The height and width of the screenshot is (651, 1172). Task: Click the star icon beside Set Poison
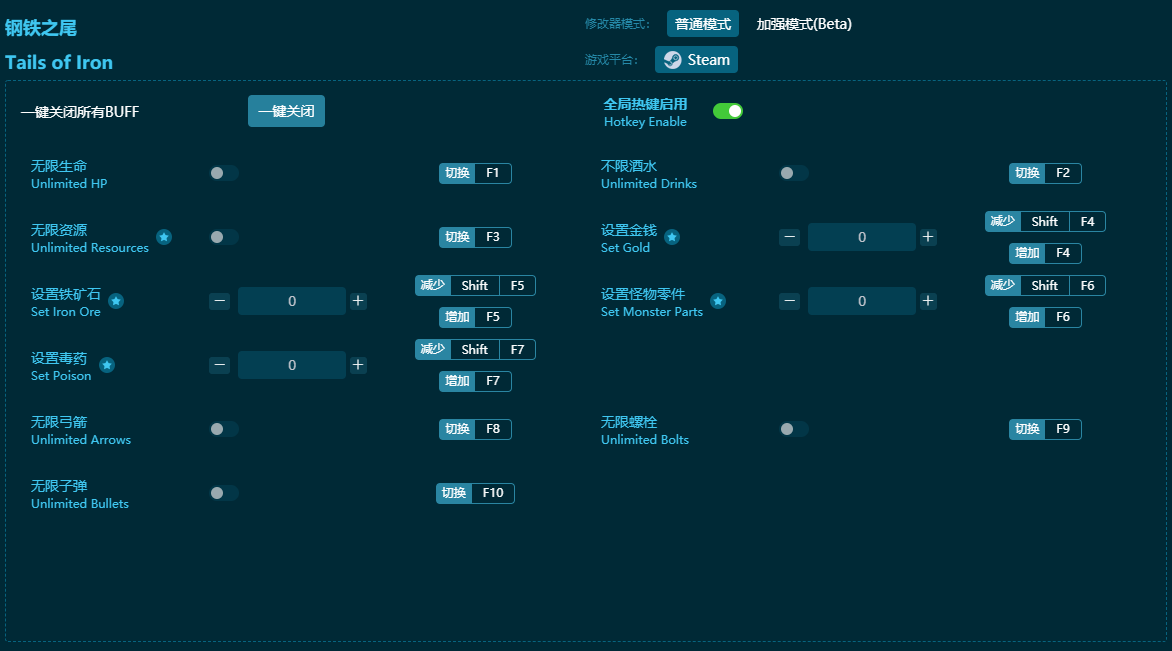pyautogui.click(x=107, y=365)
